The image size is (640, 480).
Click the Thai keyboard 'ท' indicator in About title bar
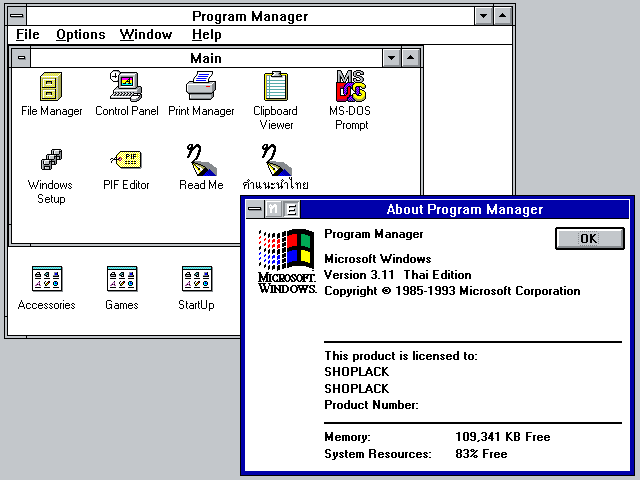(273, 209)
